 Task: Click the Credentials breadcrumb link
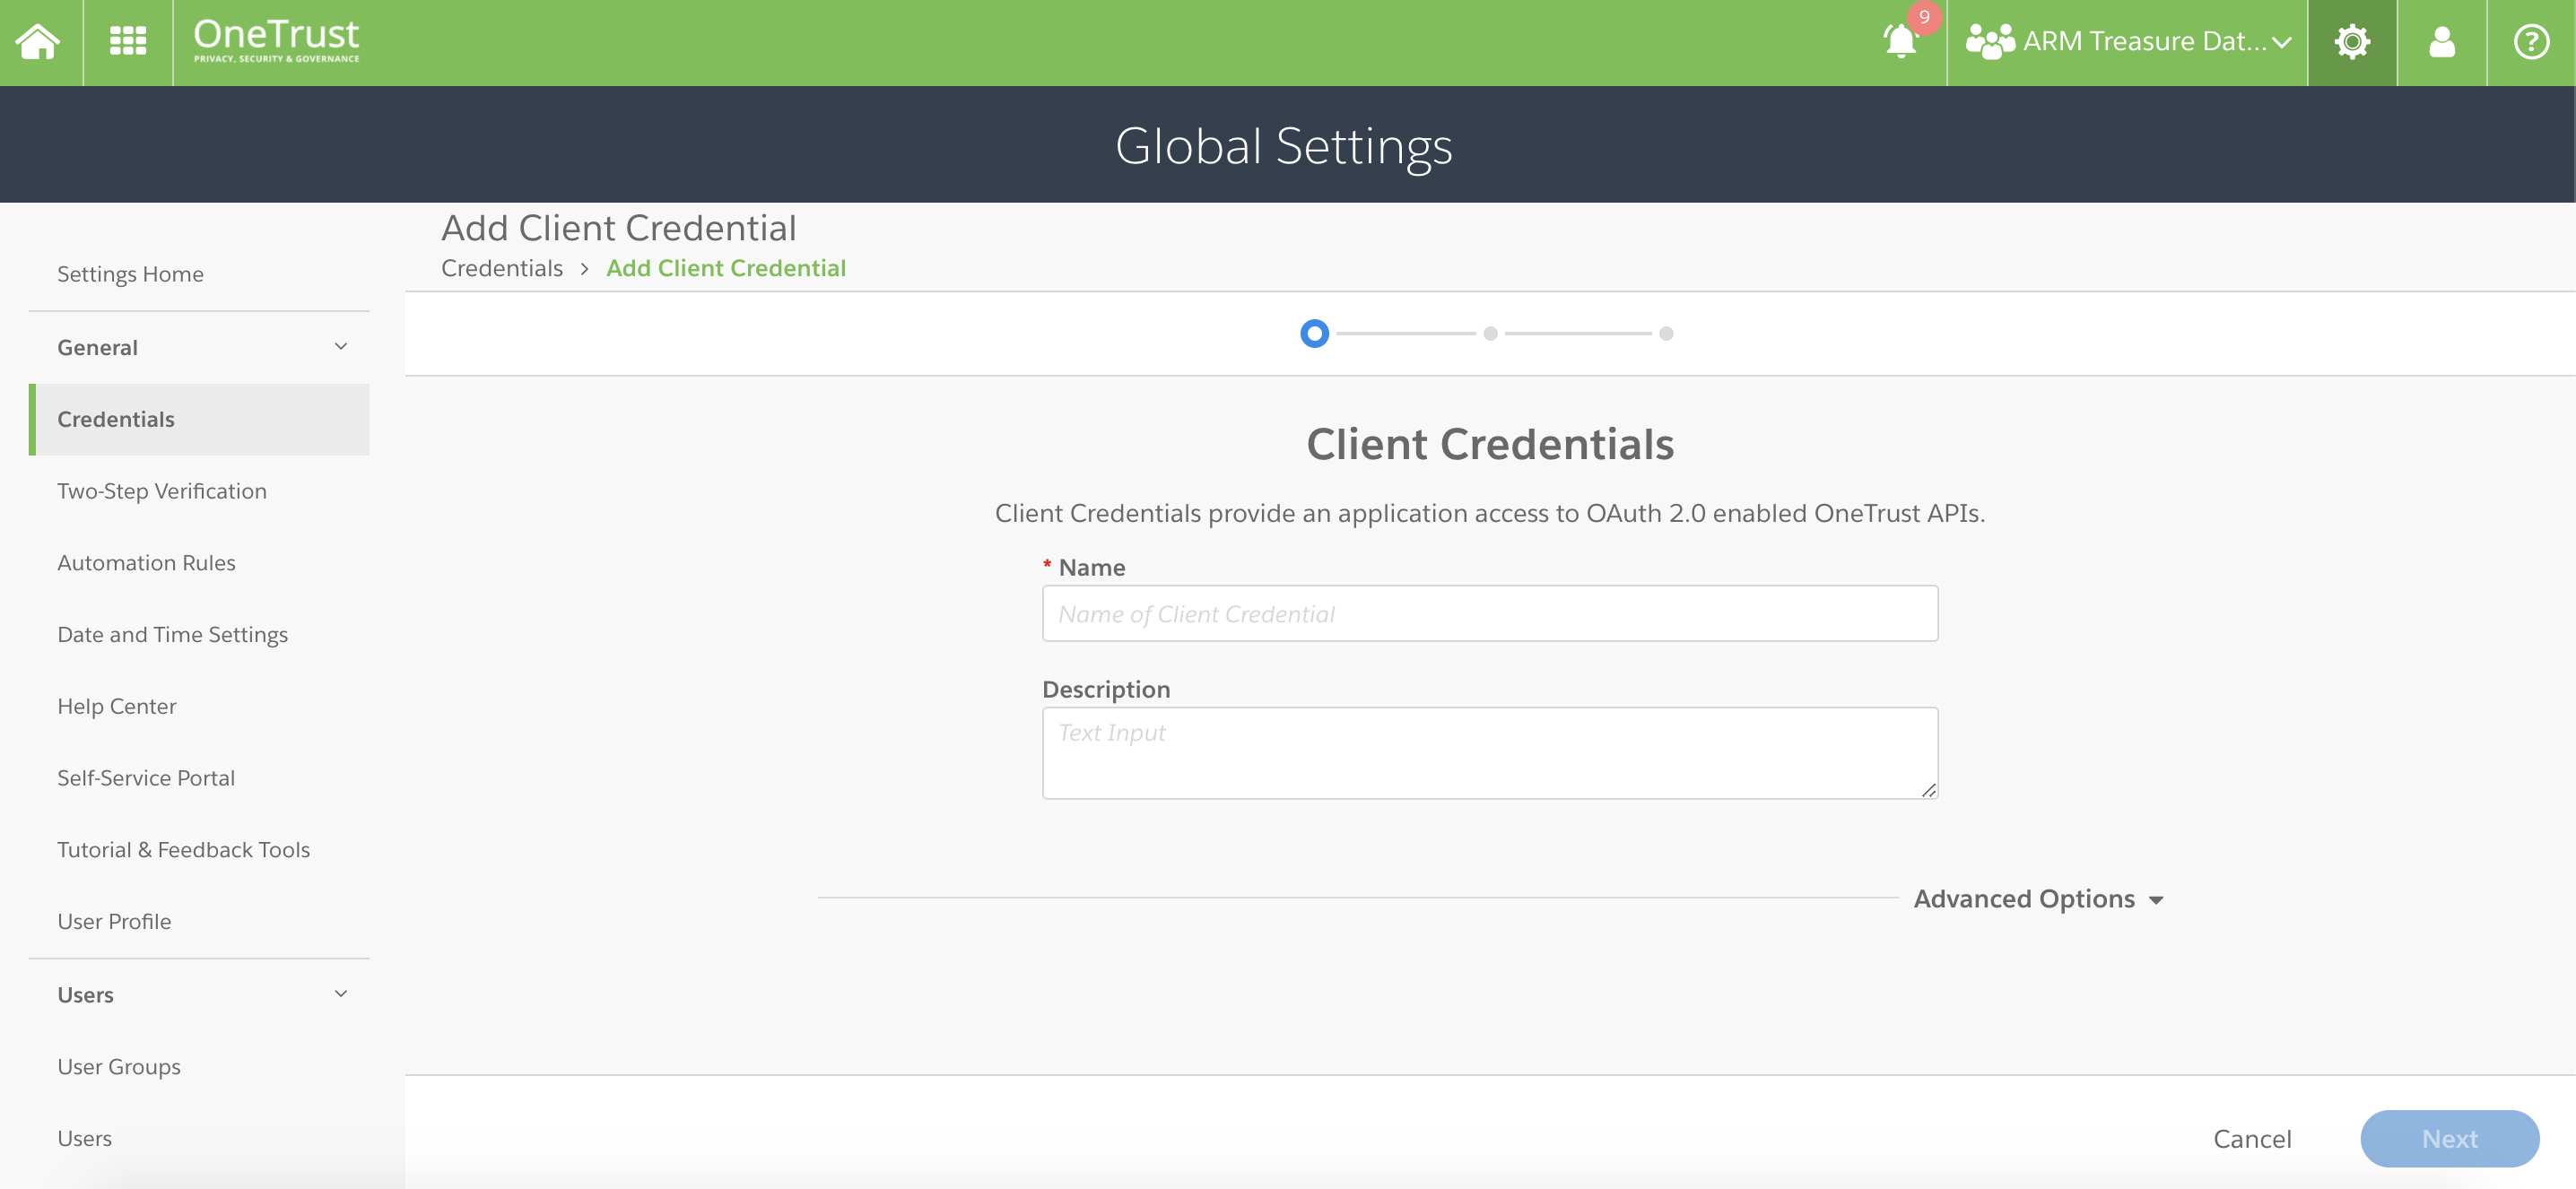coord(501,268)
